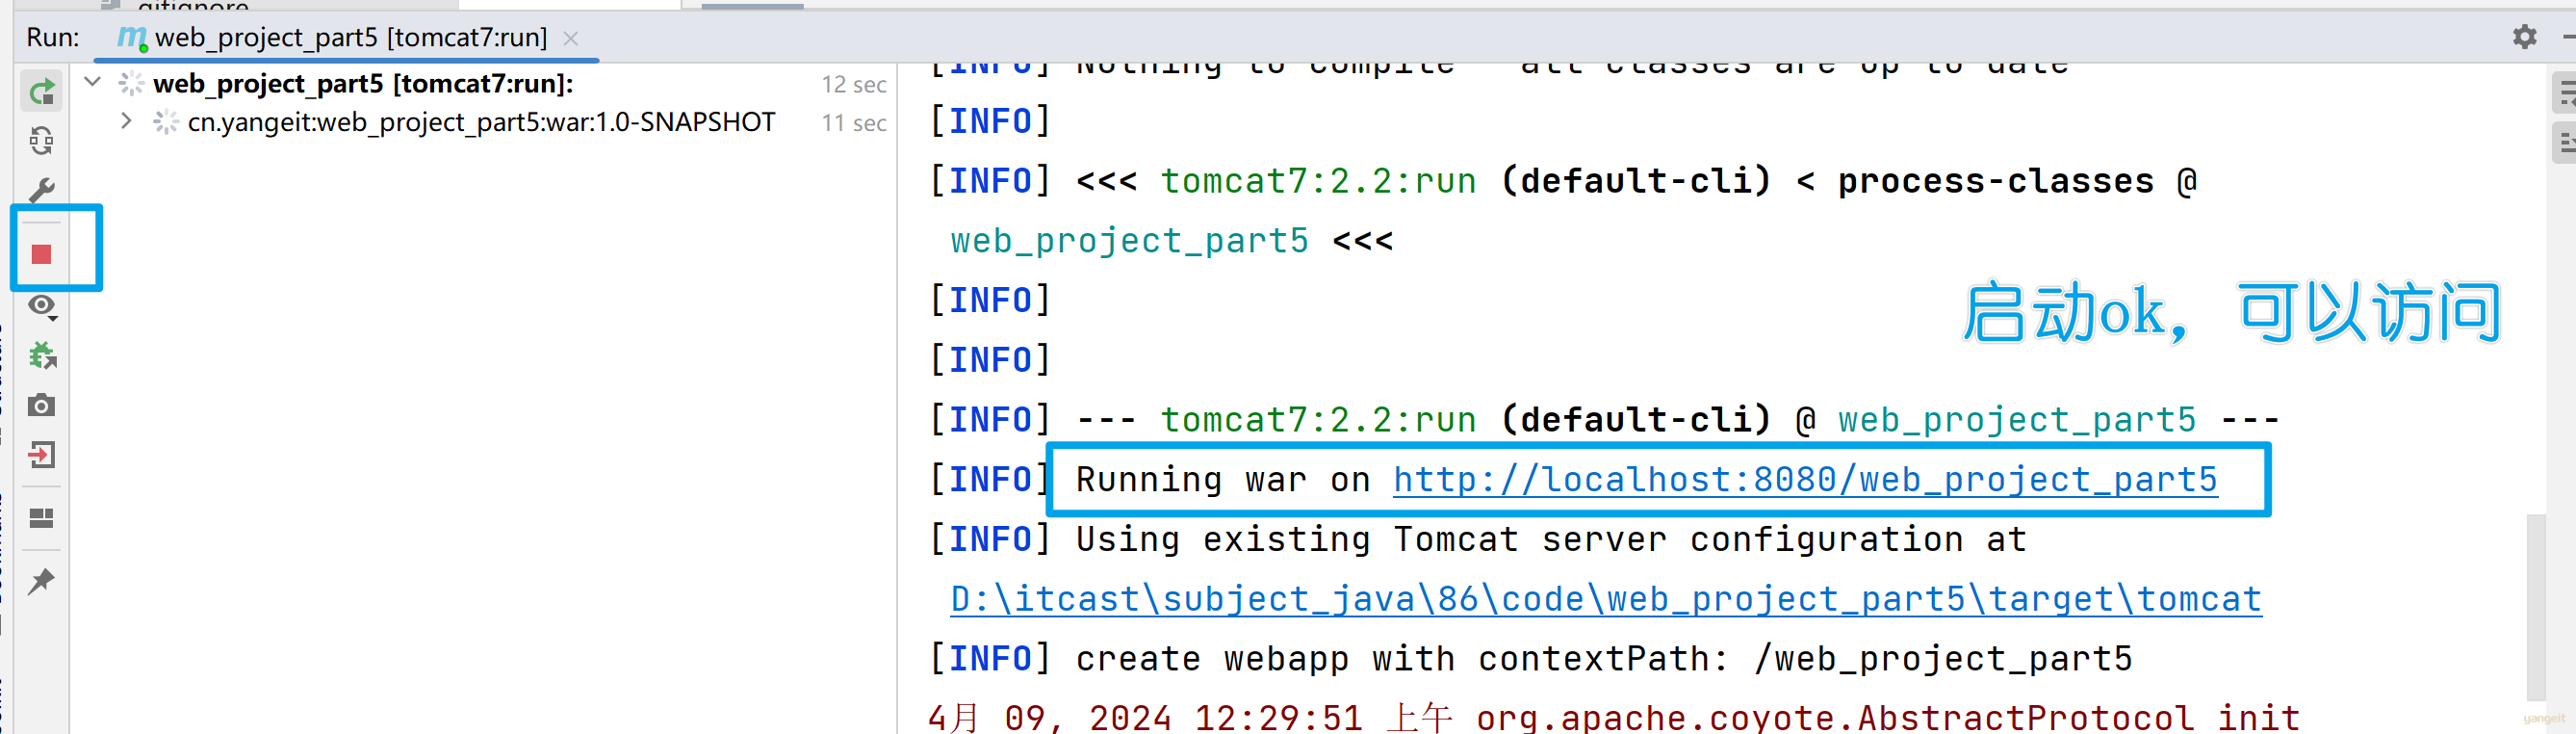The width and height of the screenshot is (2576, 734).
Task: Click the console vertical scrollbar
Action: [x=2535, y=606]
